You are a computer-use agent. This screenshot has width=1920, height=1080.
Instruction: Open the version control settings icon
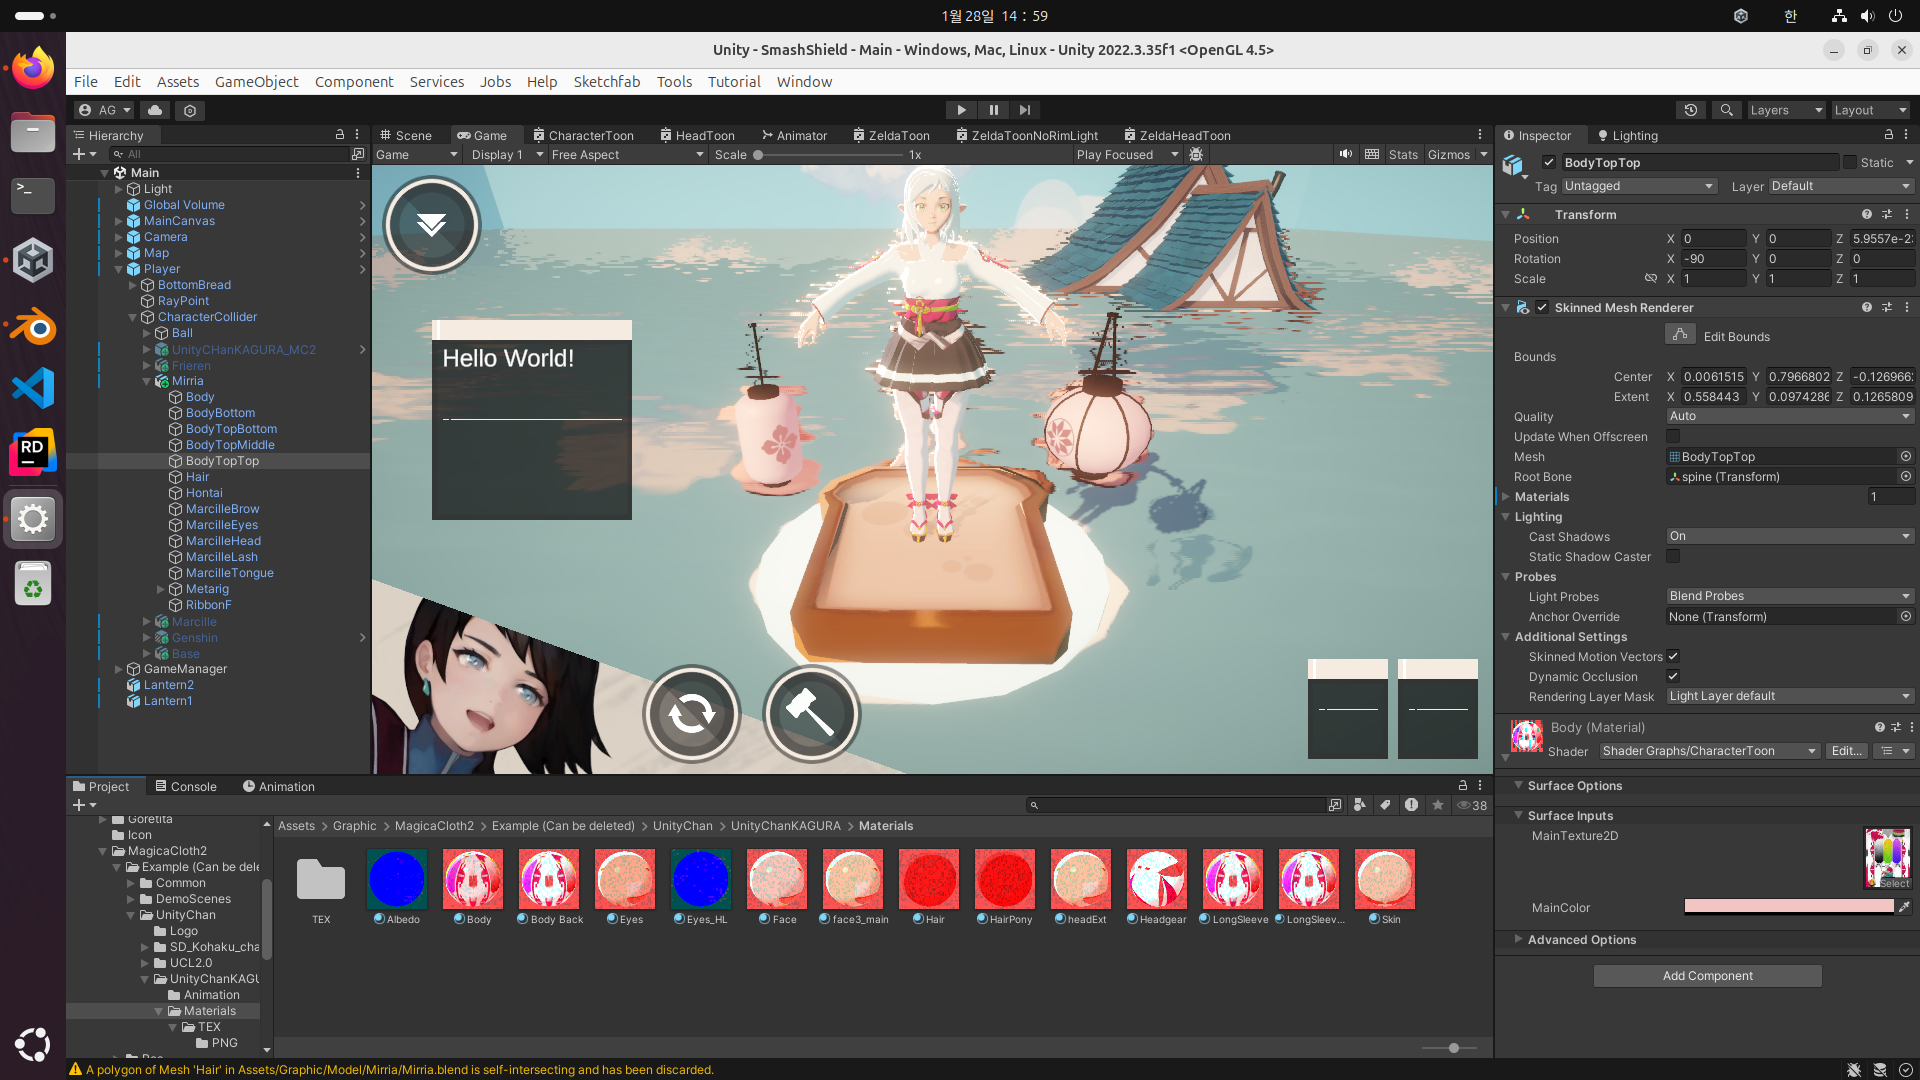click(190, 110)
